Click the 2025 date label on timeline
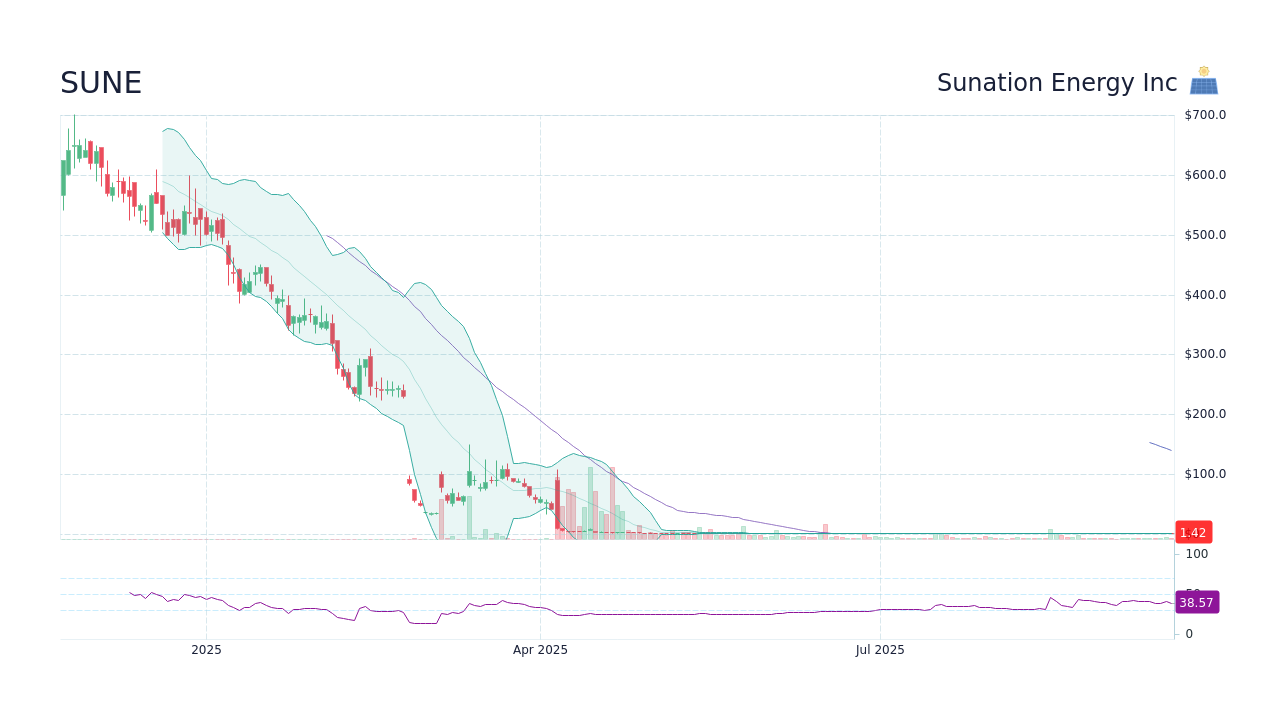This screenshot has width=1280, height=720. coord(206,649)
